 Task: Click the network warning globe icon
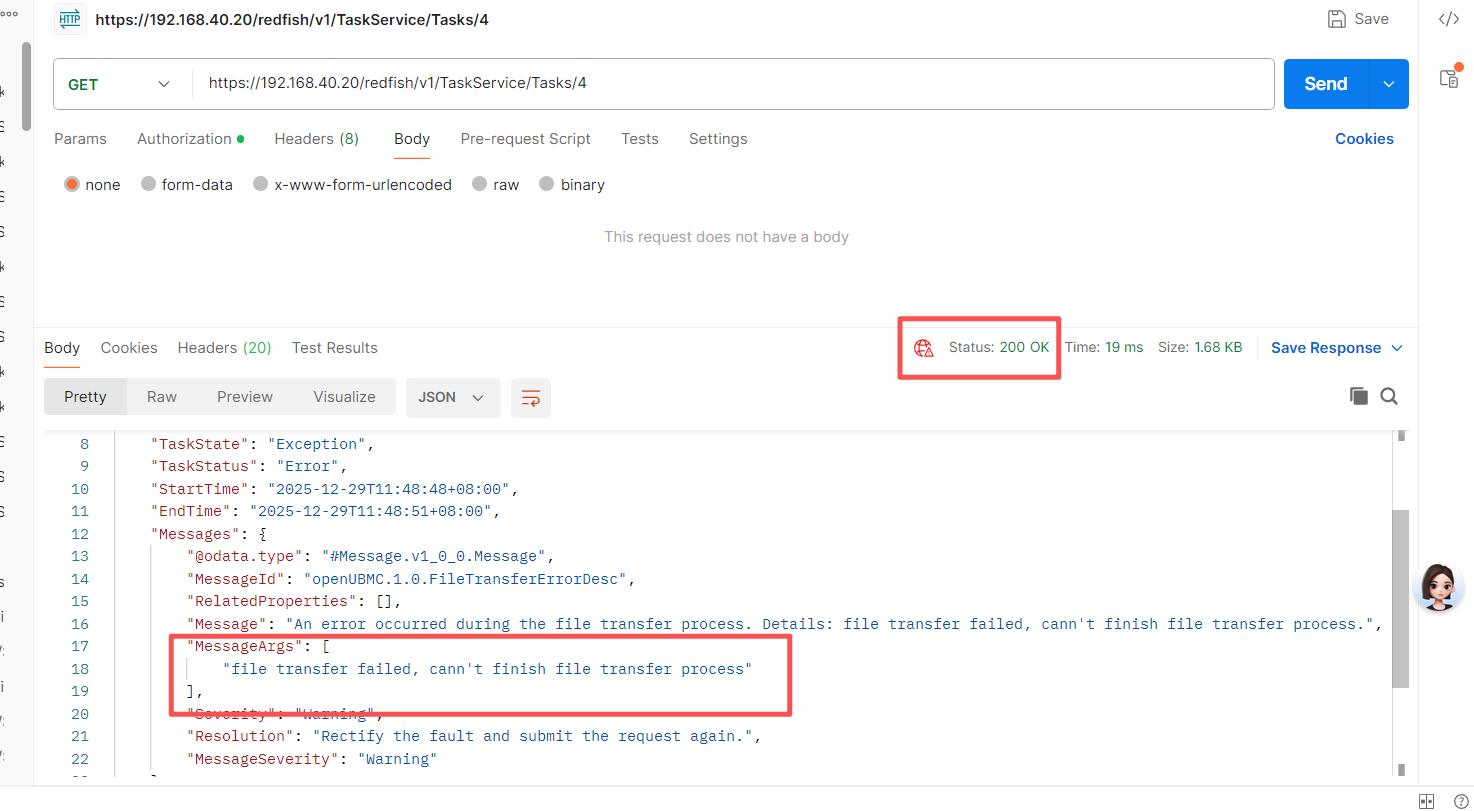pyautogui.click(x=923, y=348)
